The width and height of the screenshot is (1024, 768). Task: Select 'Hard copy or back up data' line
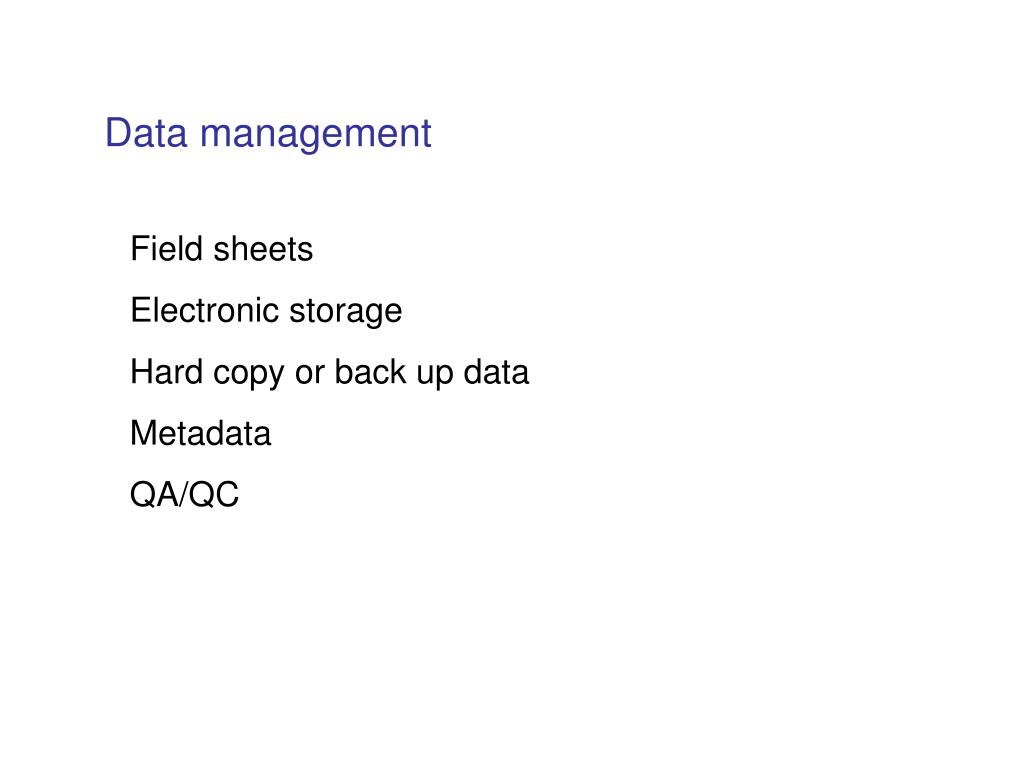click(329, 373)
